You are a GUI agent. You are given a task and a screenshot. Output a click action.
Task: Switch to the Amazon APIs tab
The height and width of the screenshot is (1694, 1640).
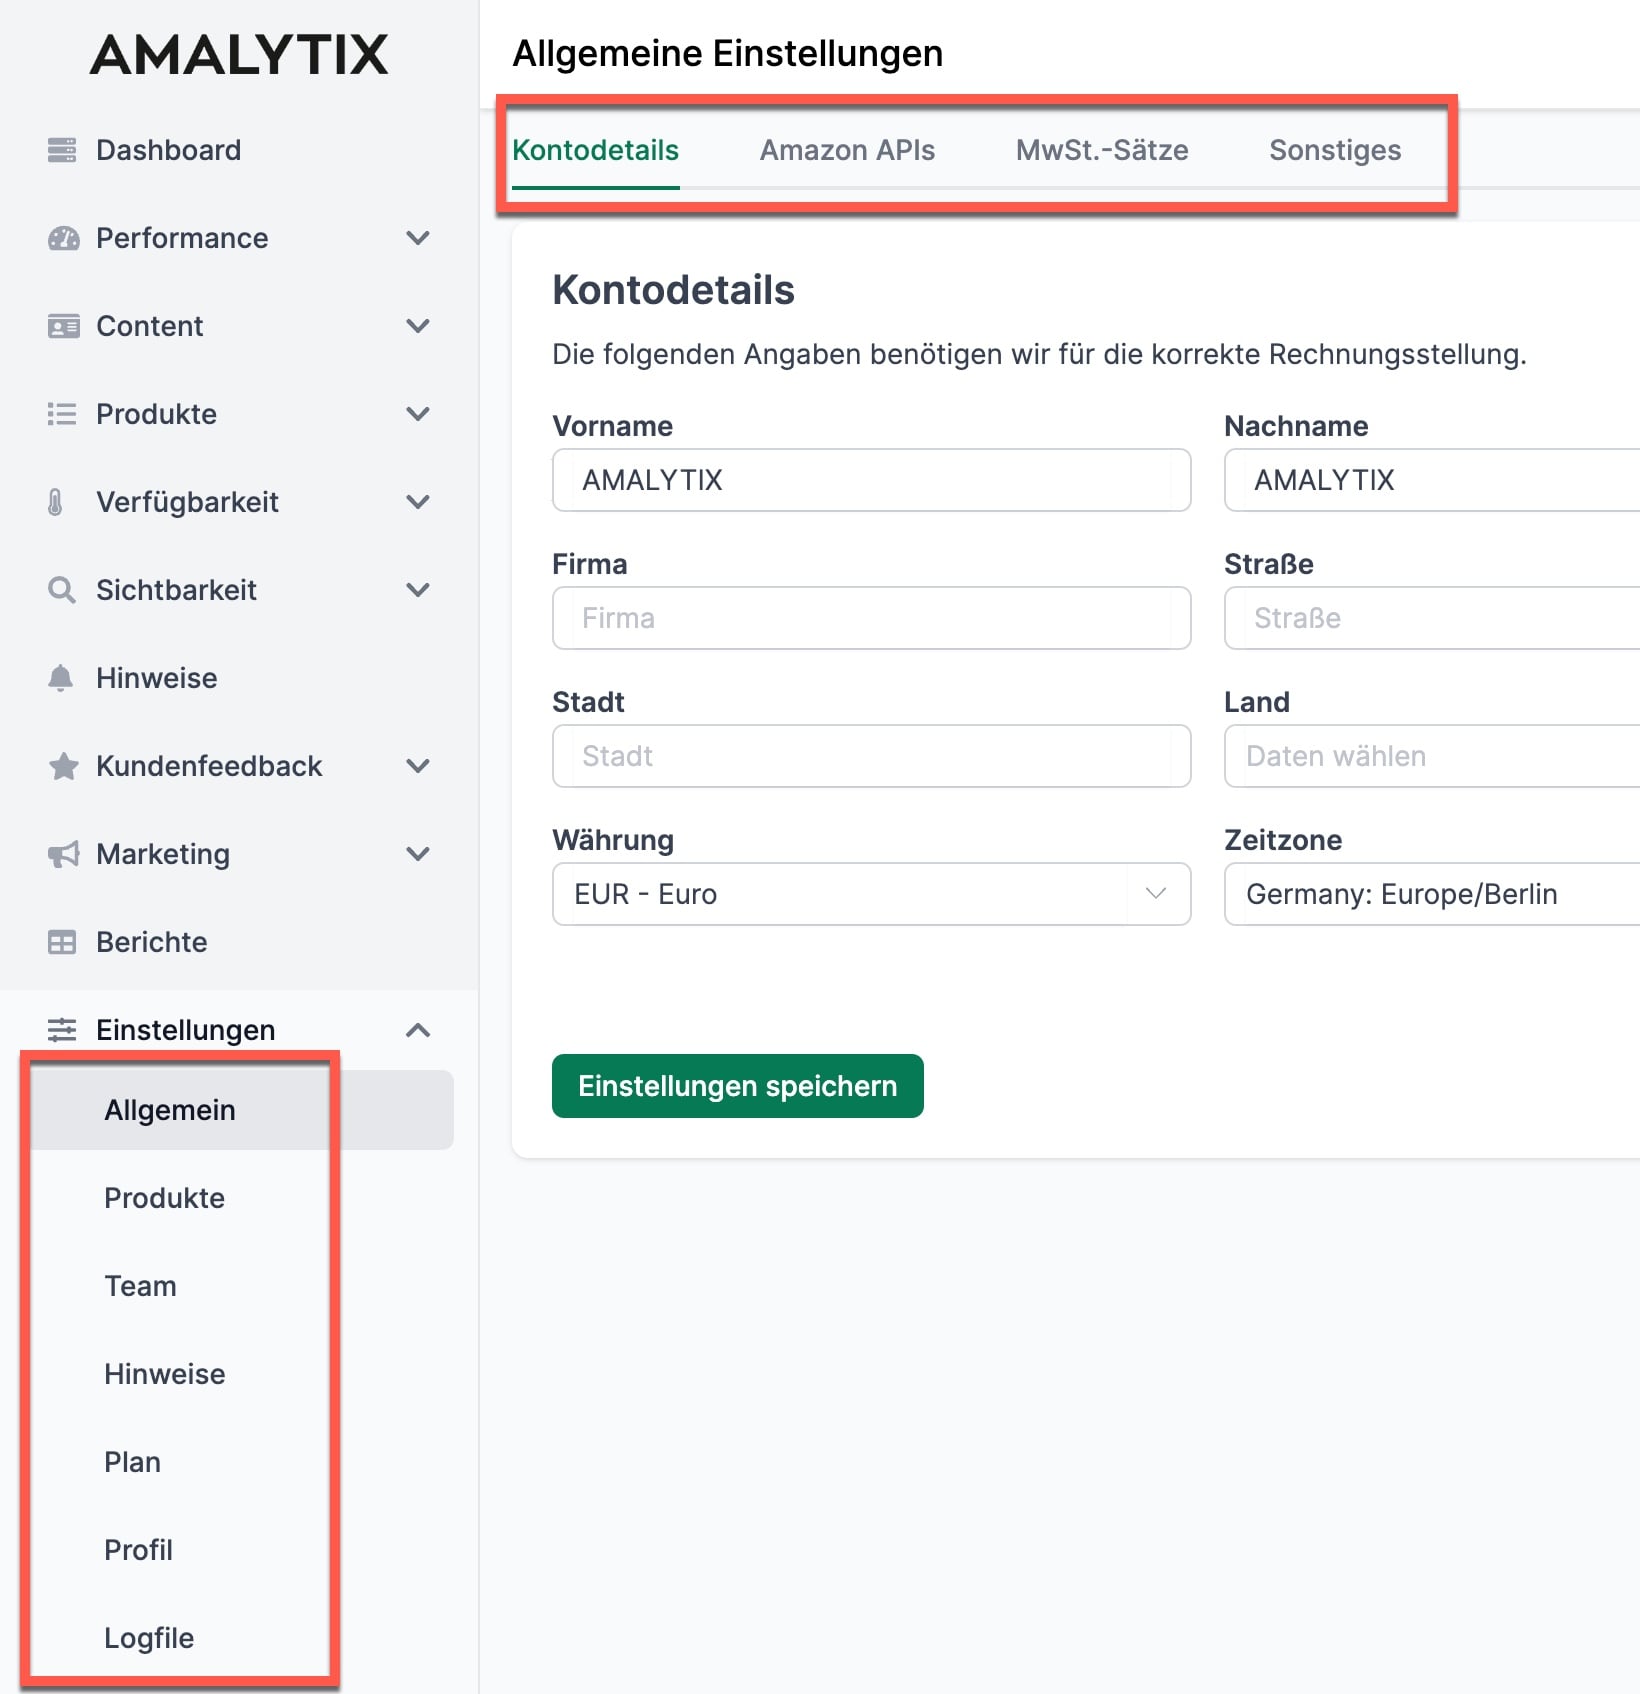coord(847,150)
